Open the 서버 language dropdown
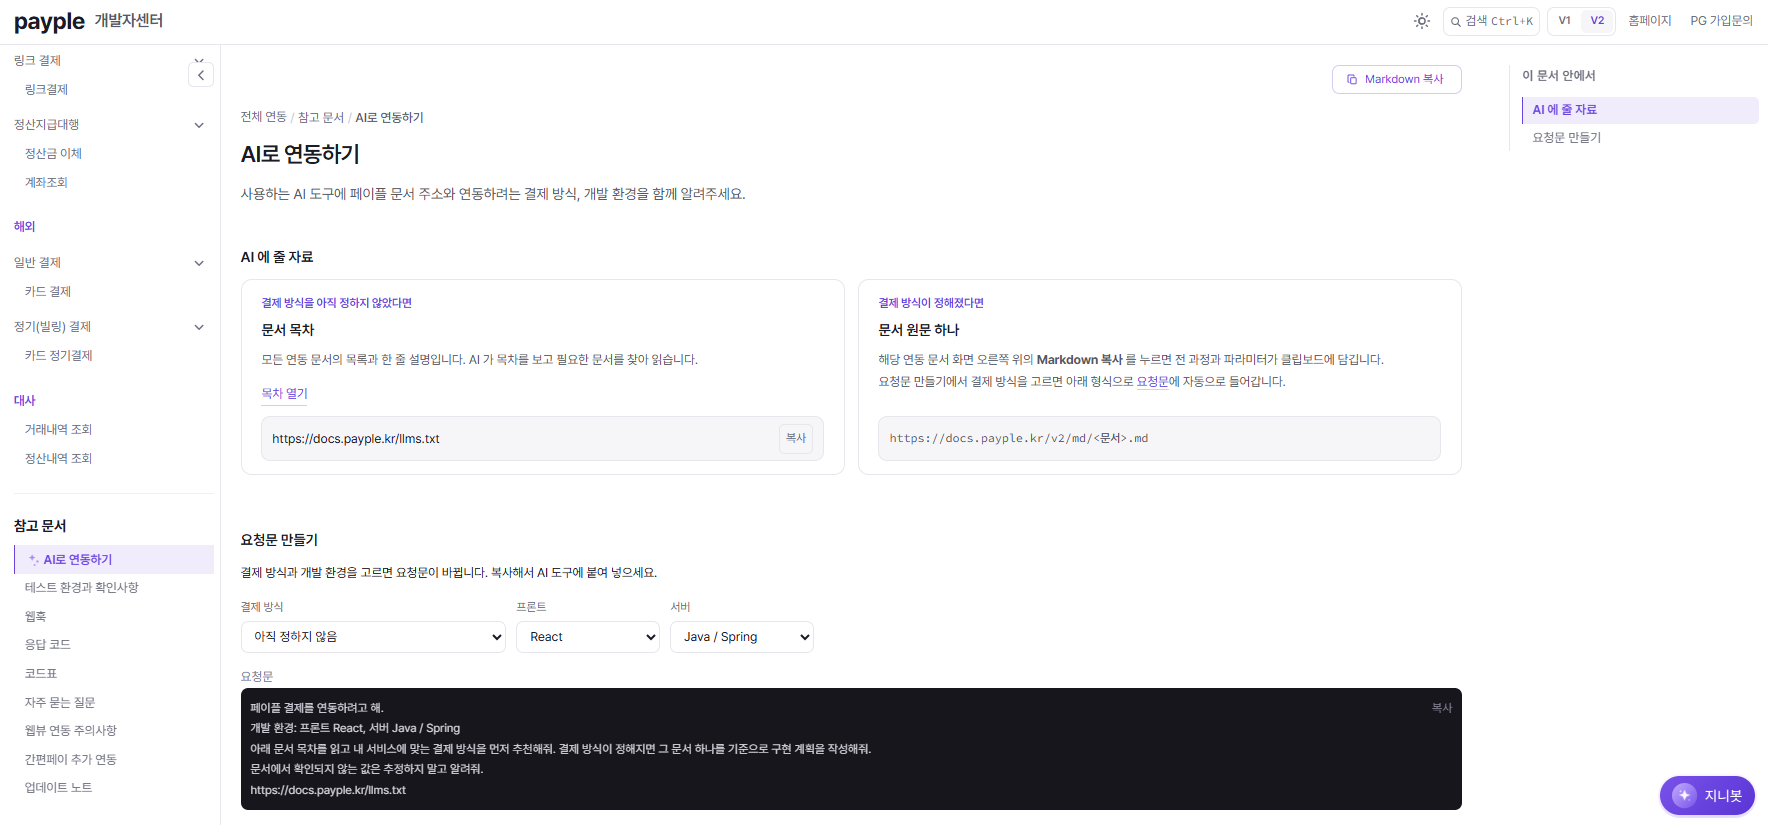The image size is (1768, 825). (x=742, y=637)
